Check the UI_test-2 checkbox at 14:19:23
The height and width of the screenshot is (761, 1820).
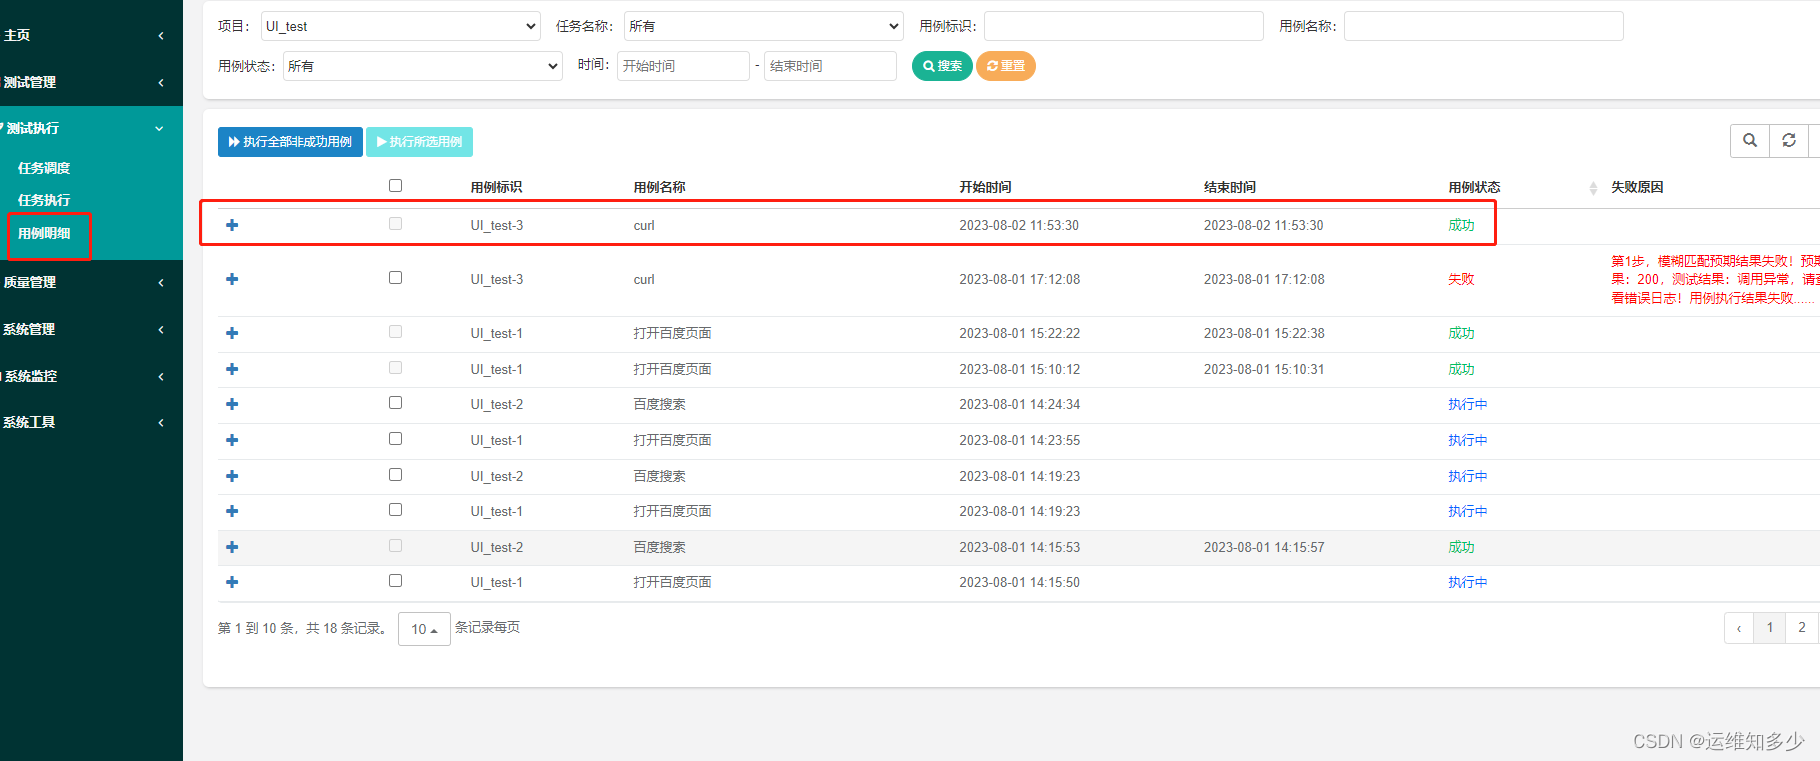pos(395,475)
